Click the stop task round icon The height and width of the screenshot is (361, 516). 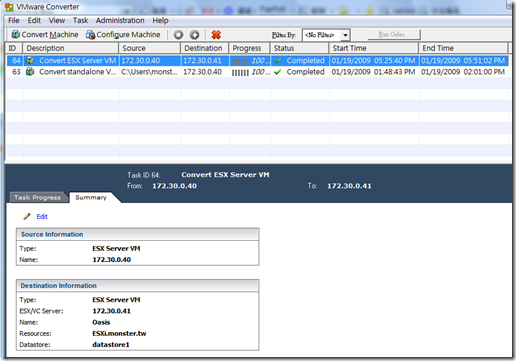tap(178, 35)
